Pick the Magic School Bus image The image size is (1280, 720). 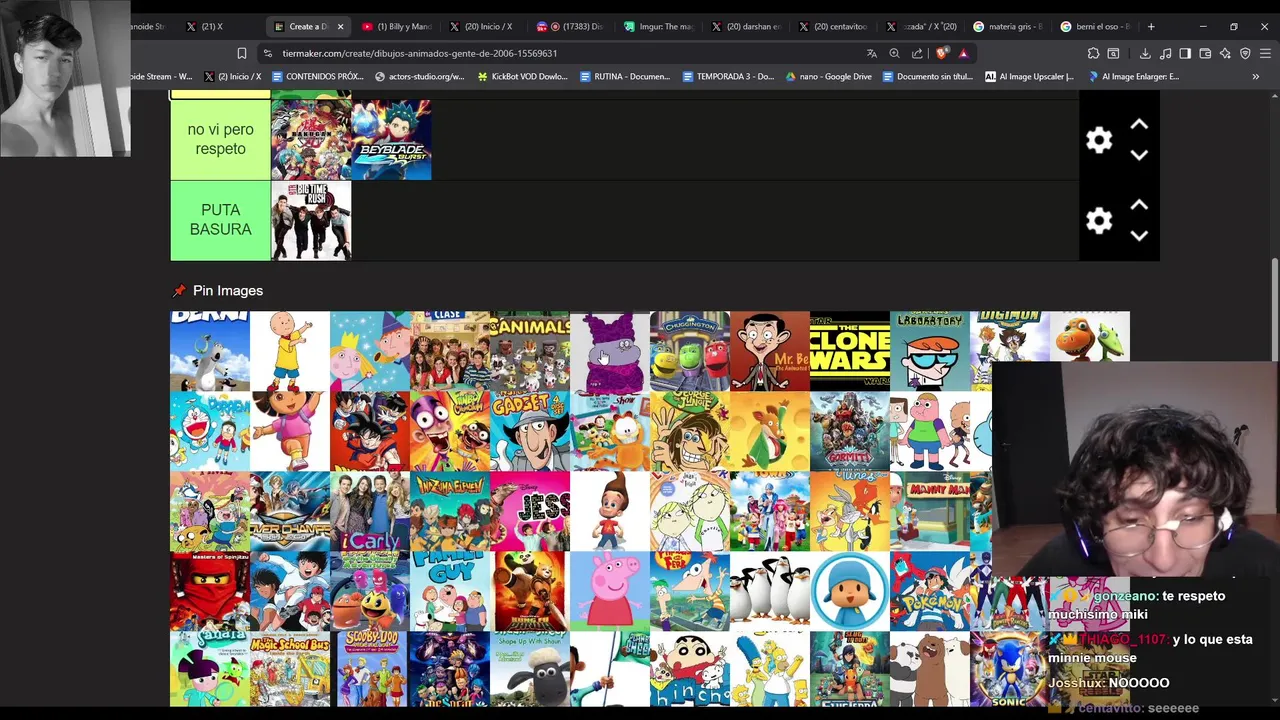[x=290, y=668]
